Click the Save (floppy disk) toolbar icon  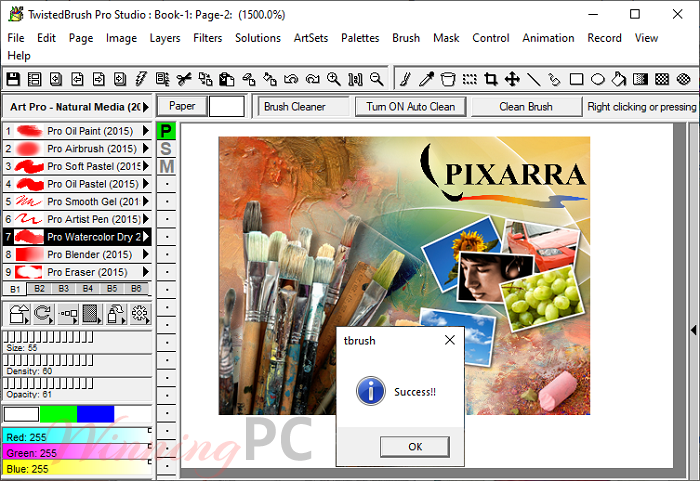coord(13,79)
